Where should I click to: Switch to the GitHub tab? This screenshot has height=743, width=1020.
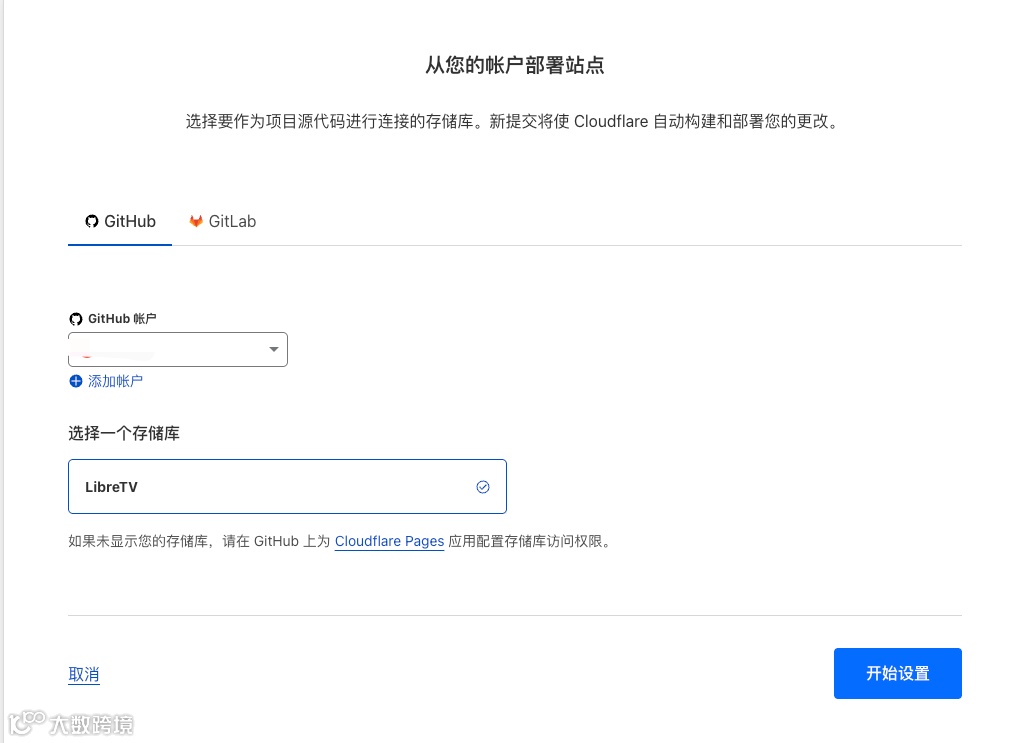tap(120, 221)
